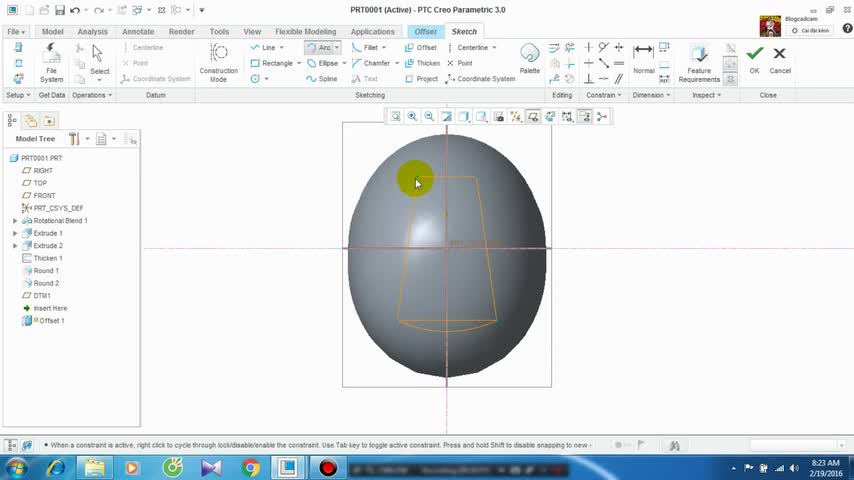The width and height of the screenshot is (854, 480).
Task: Select the Chamfer tool
Action: (371, 63)
